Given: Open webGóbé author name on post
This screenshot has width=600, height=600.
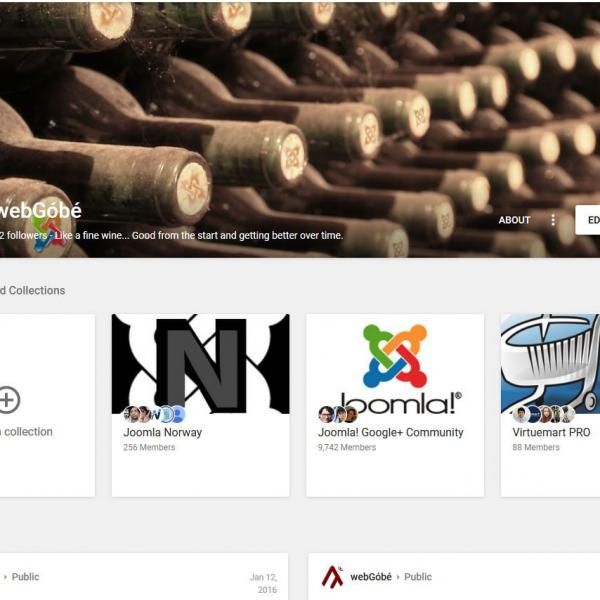Looking at the screenshot, I should point(371,577).
